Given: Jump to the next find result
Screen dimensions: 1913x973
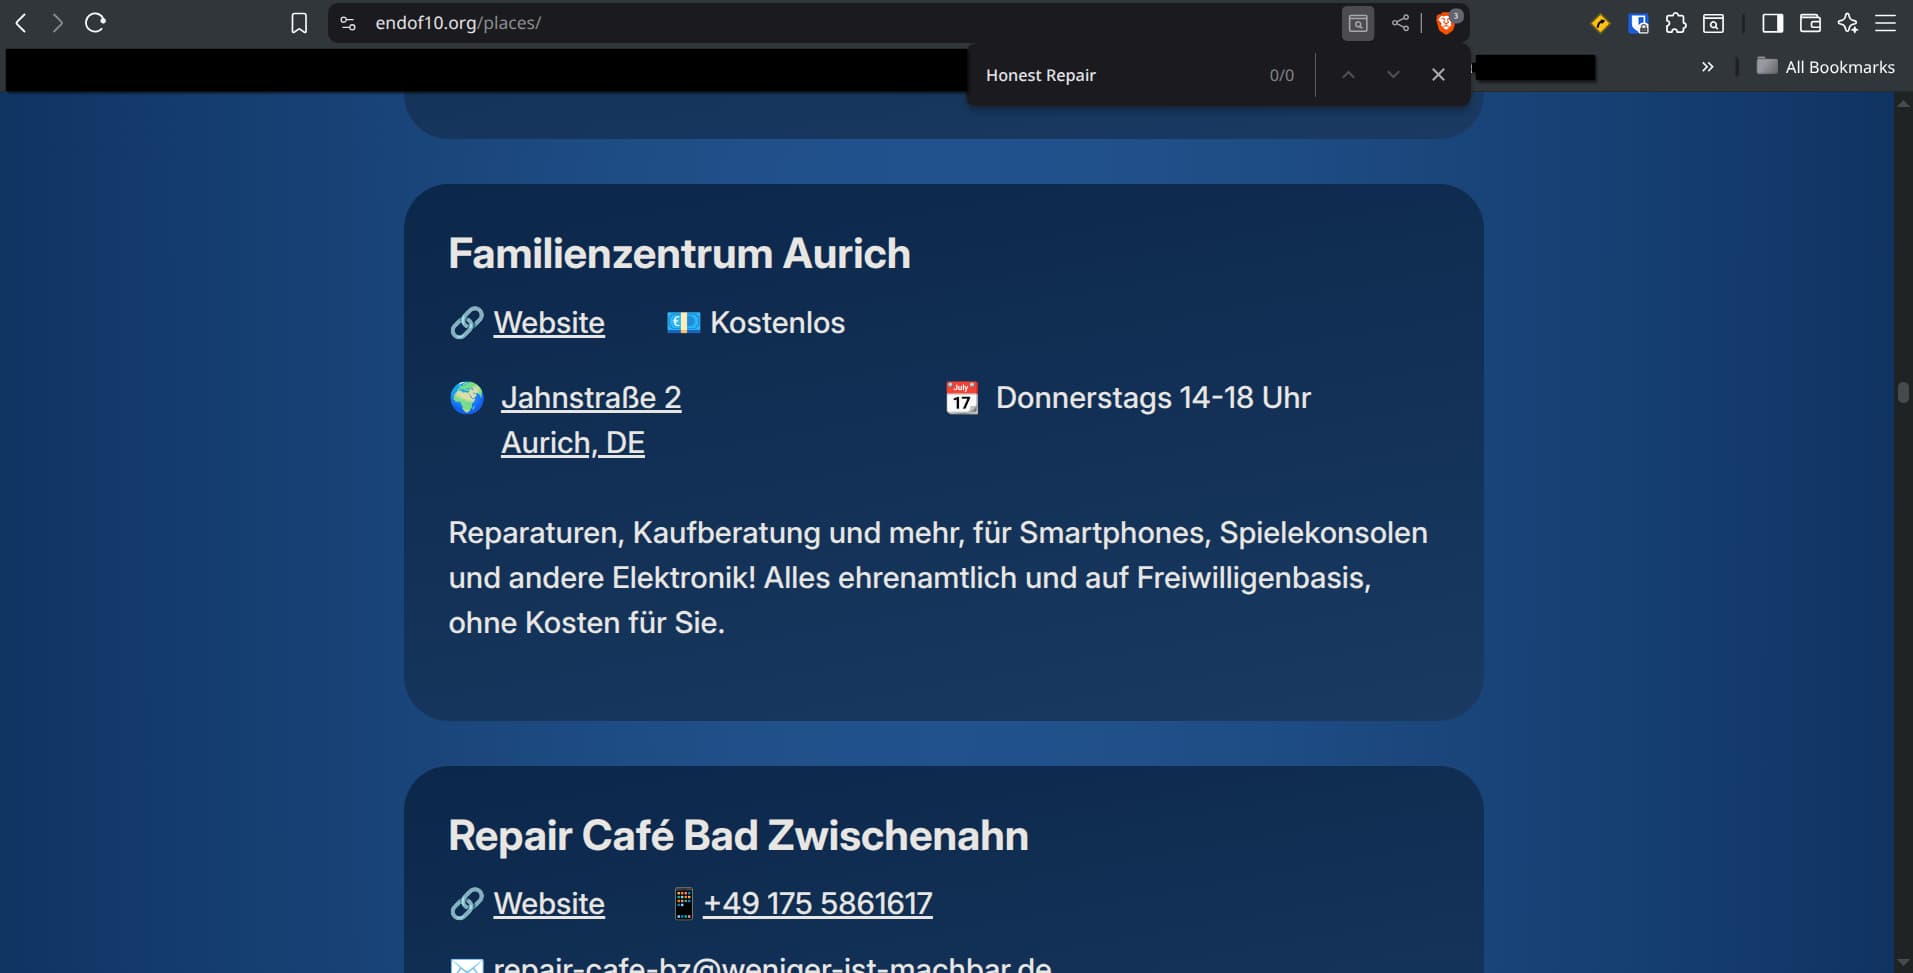Looking at the screenshot, I should (x=1393, y=75).
